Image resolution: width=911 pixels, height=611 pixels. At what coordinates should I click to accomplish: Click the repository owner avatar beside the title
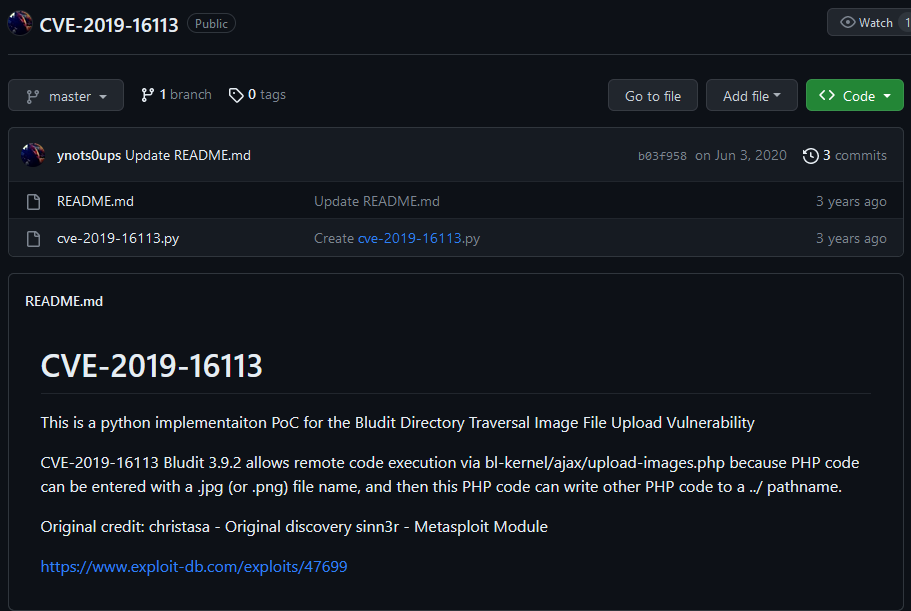(20, 23)
